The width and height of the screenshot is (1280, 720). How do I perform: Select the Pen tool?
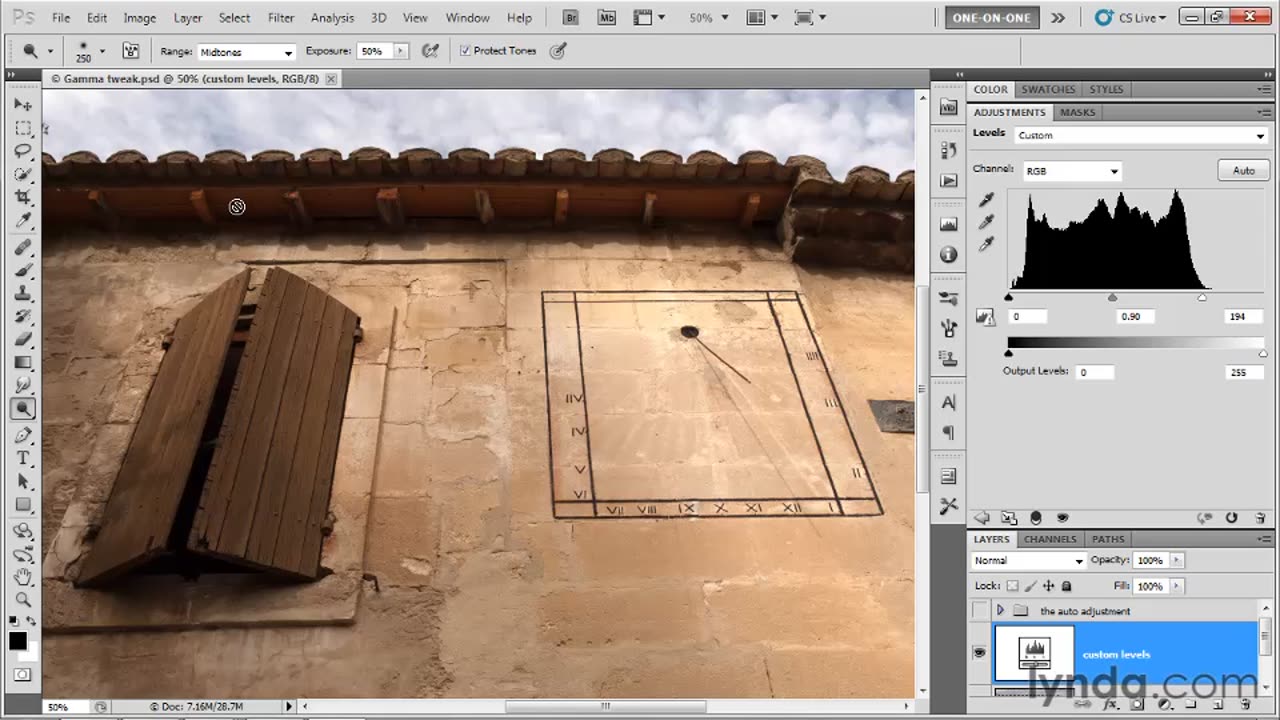click(23, 435)
